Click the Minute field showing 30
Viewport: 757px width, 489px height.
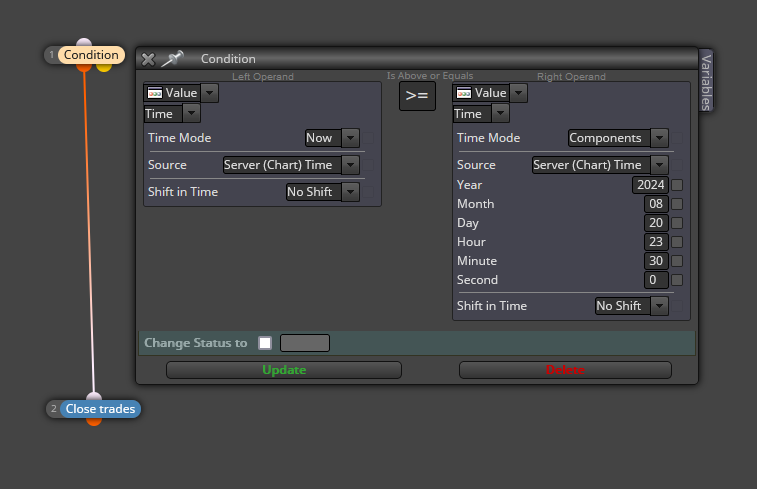point(656,261)
